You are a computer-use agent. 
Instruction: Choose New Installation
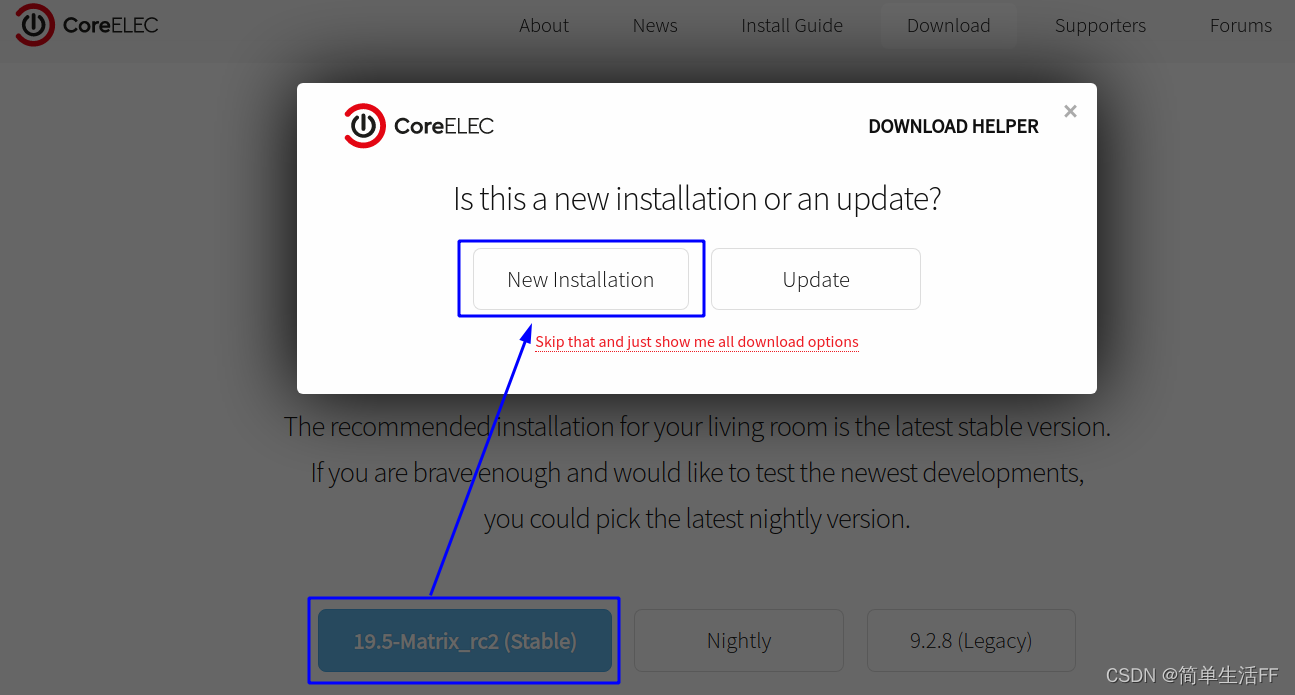581,280
